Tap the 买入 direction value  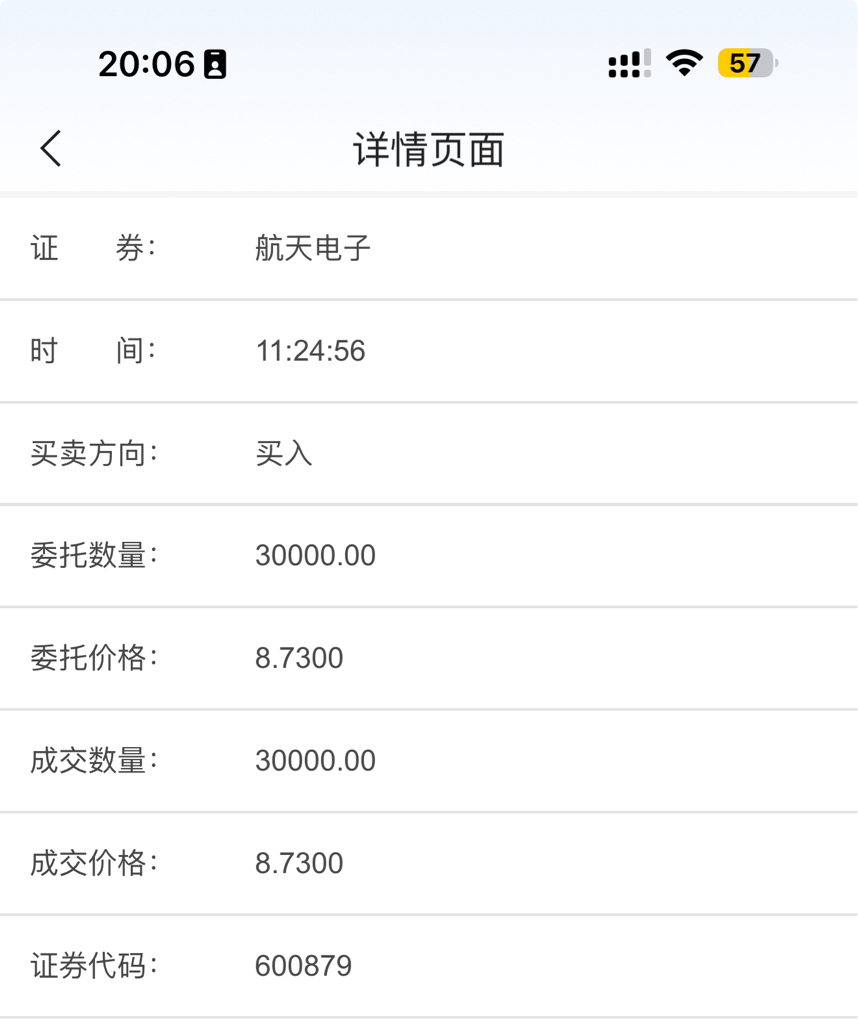click(x=283, y=453)
